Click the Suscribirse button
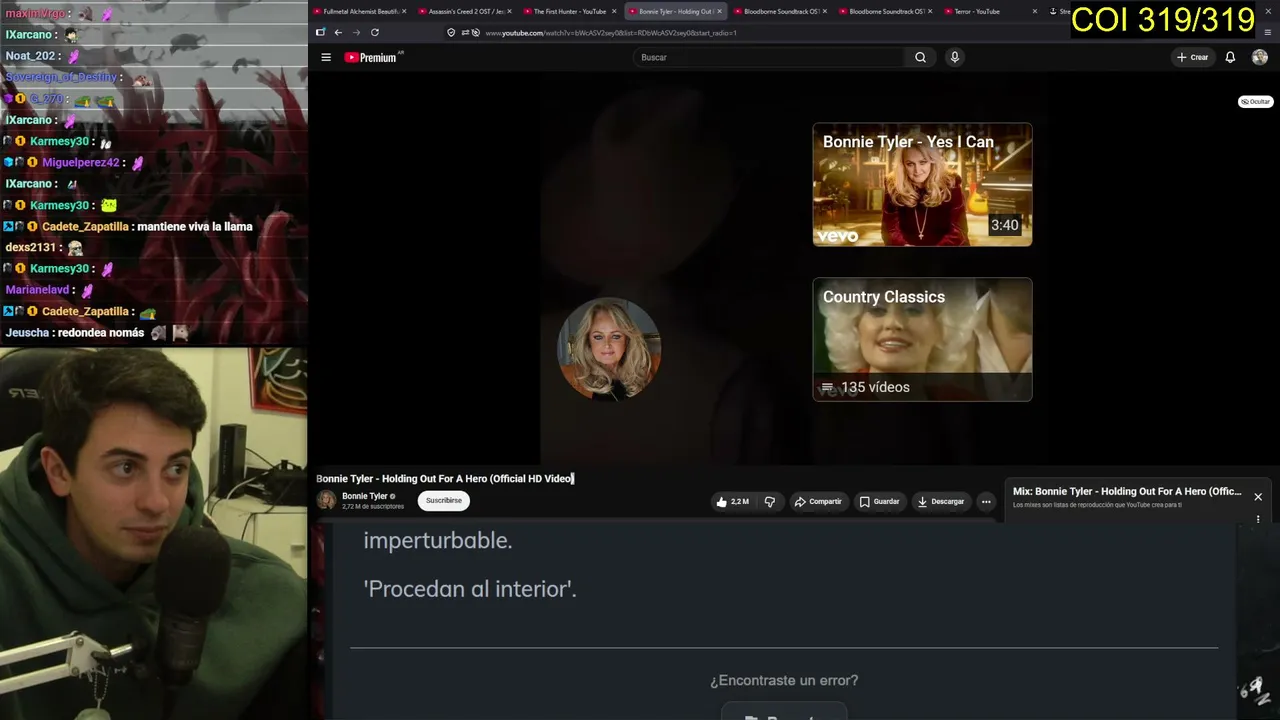The image size is (1280, 720). [x=444, y=501]
